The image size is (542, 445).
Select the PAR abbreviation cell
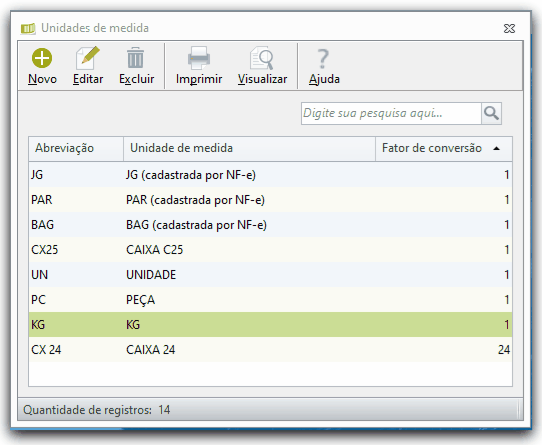point(76,200)
